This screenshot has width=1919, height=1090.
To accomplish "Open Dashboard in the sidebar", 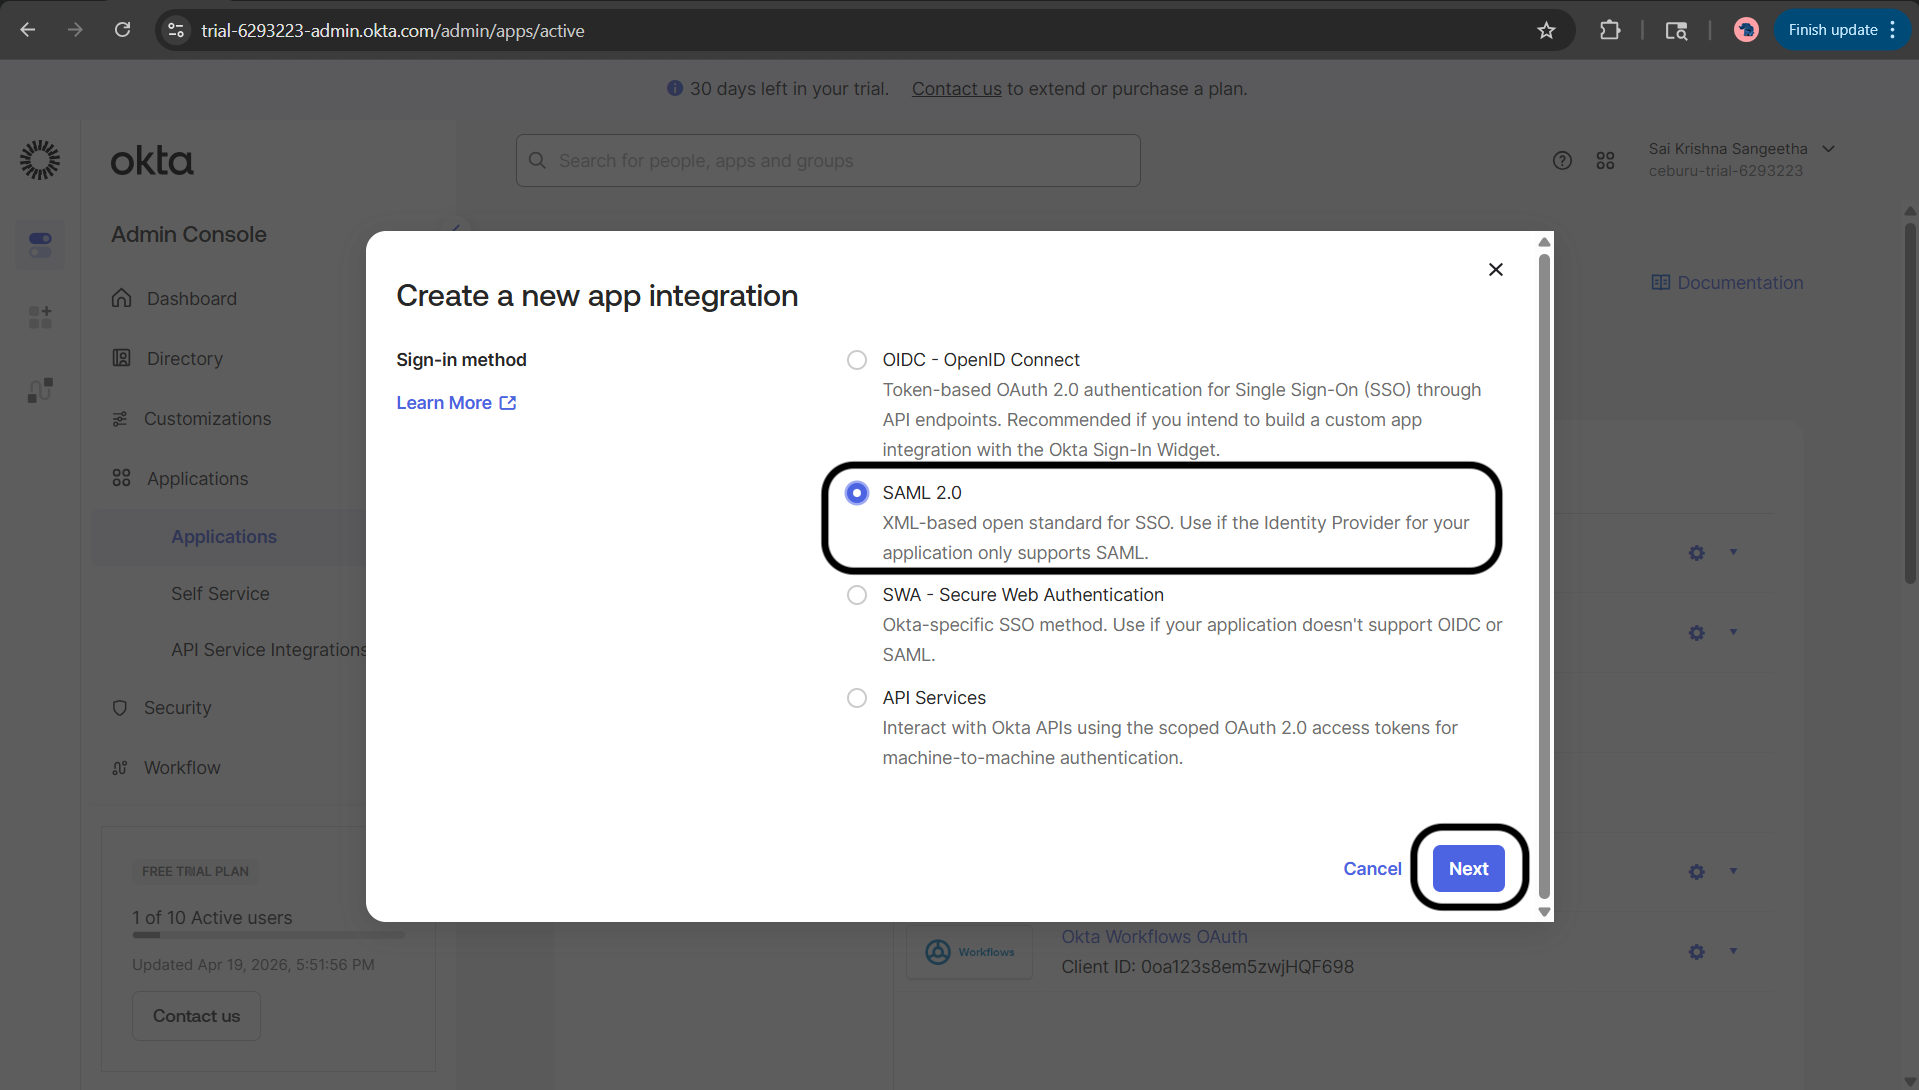I will [x=192, y=299].
